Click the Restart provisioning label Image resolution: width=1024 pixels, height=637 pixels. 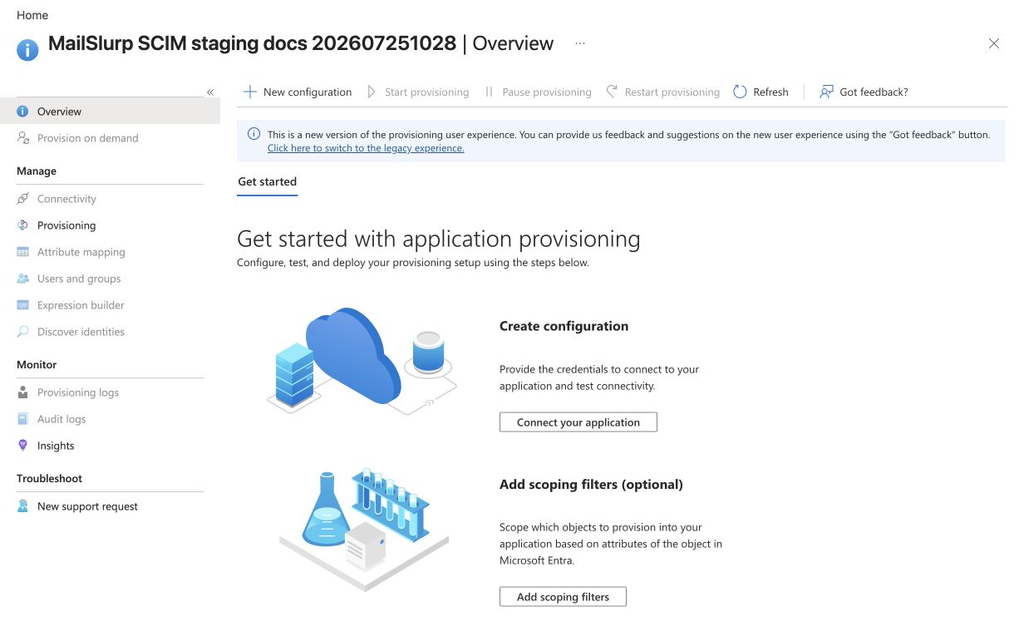pyautogui.click(x=672, y=92)
